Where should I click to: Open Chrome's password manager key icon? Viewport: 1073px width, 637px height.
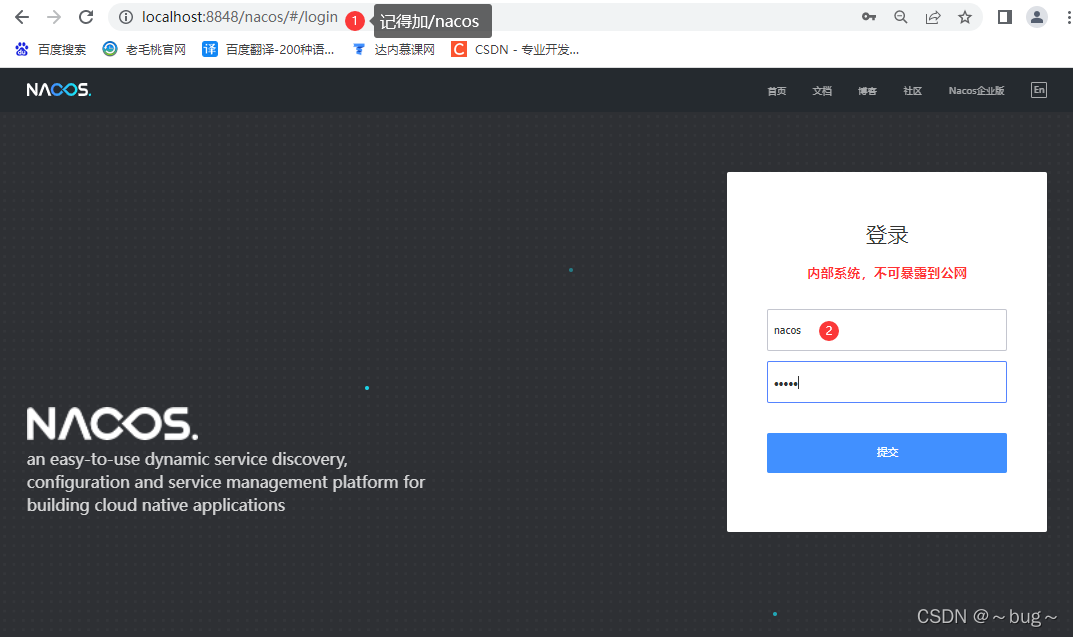[x=868, y=16]
